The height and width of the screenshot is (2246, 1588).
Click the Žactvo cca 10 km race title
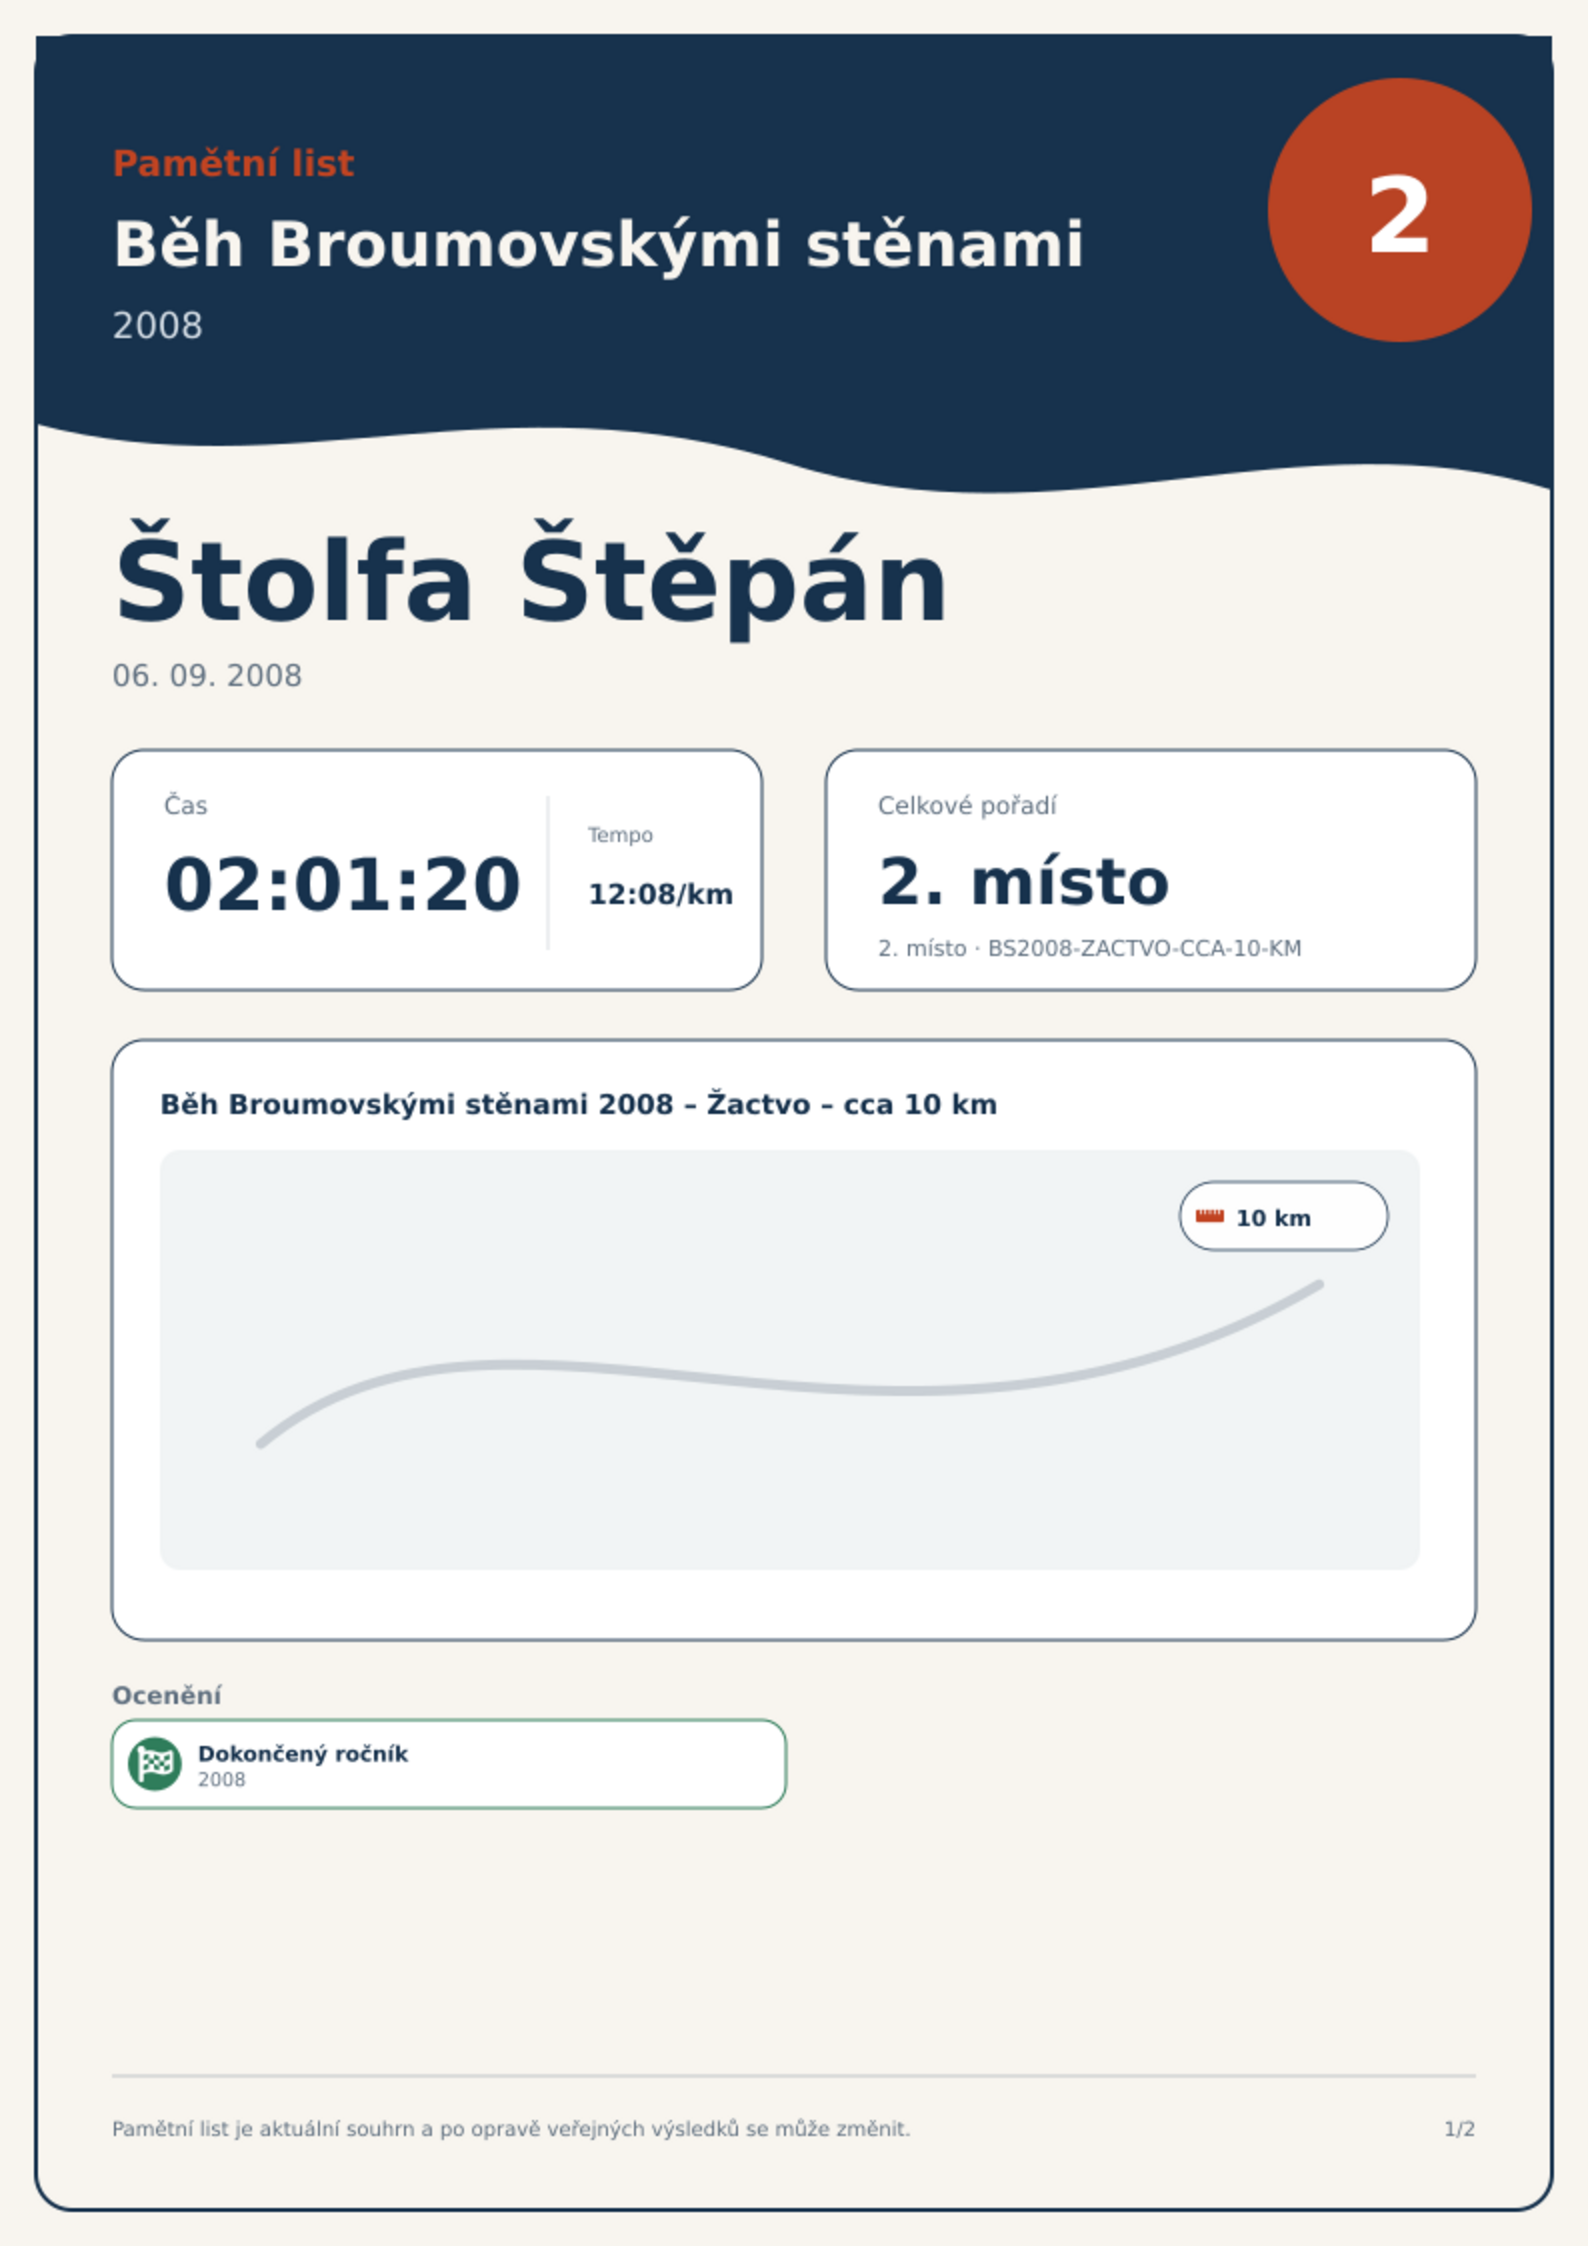click(x=578, y=1104)
